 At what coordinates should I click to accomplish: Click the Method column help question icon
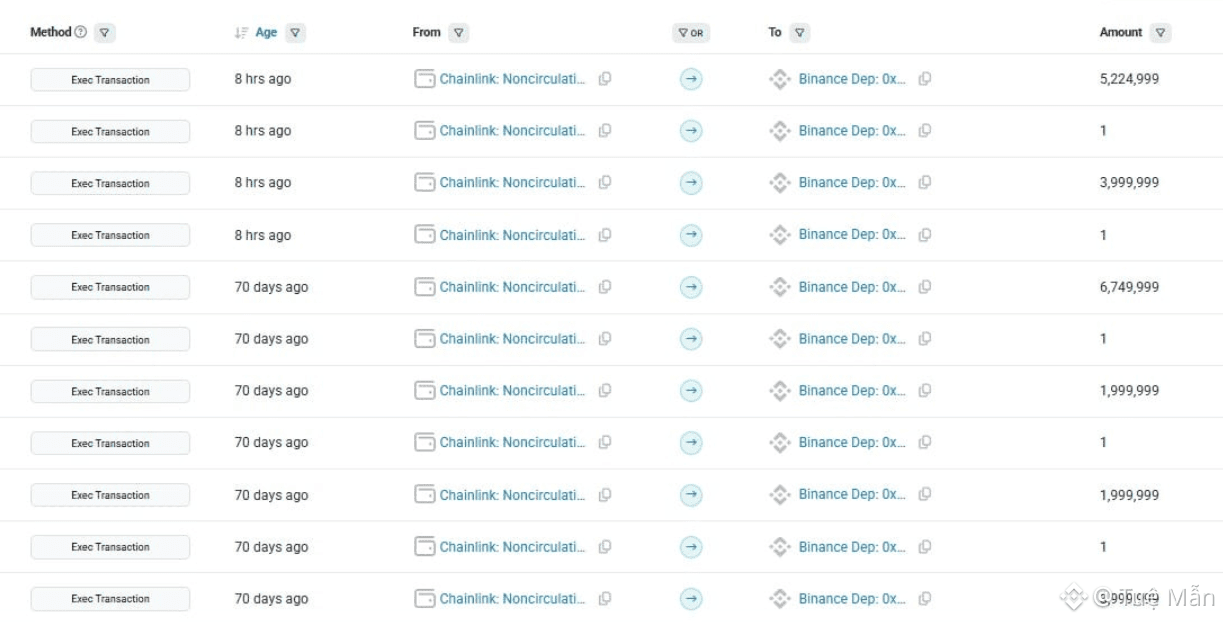point(81,32)
